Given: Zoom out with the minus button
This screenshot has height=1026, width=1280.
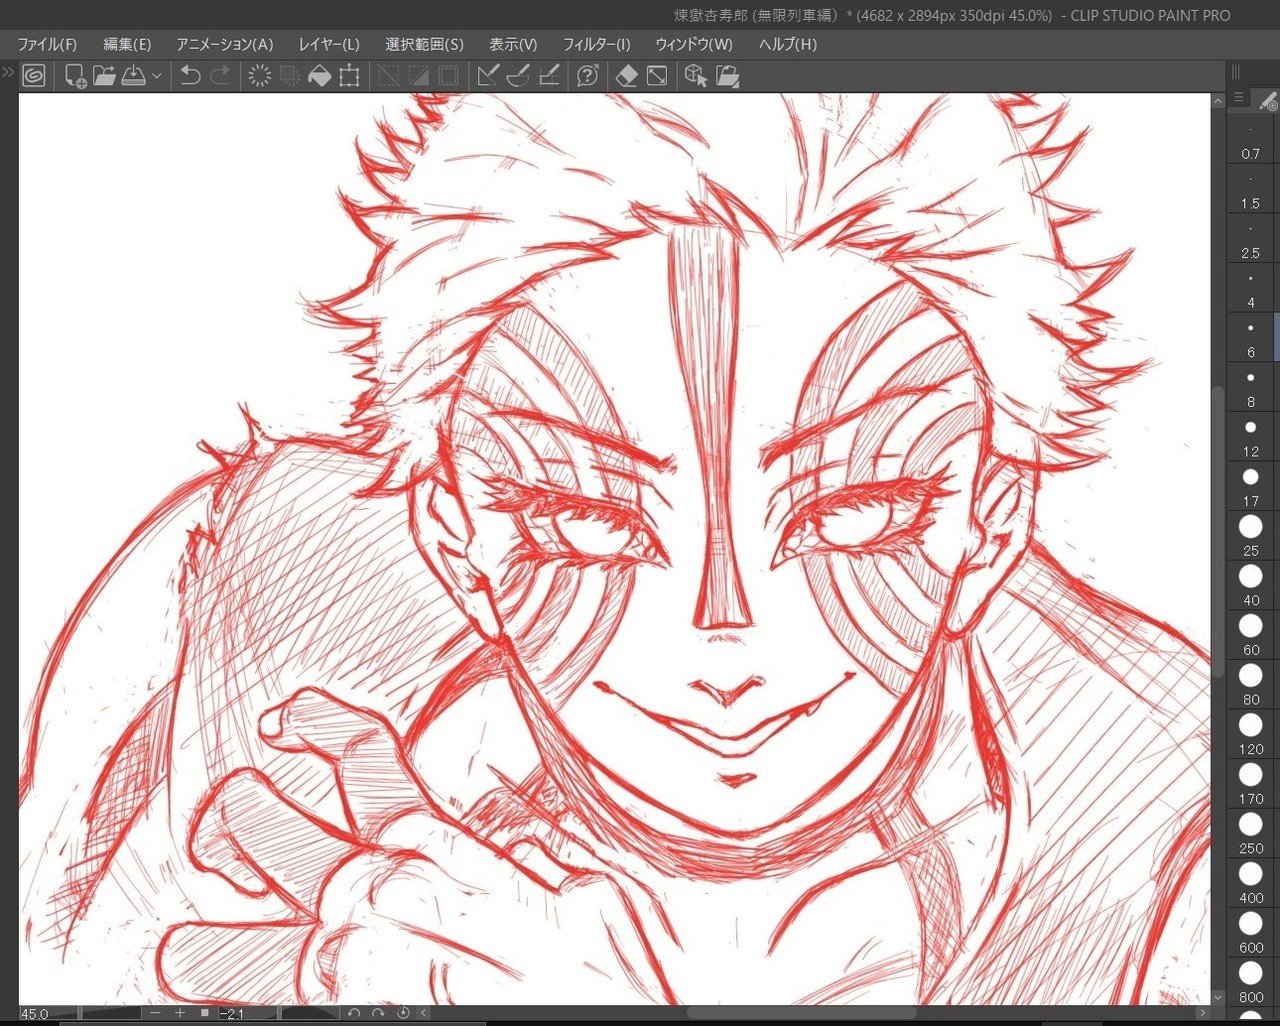Looking at the screenshot, I should pyautogui.click(x=155, y=1013).
